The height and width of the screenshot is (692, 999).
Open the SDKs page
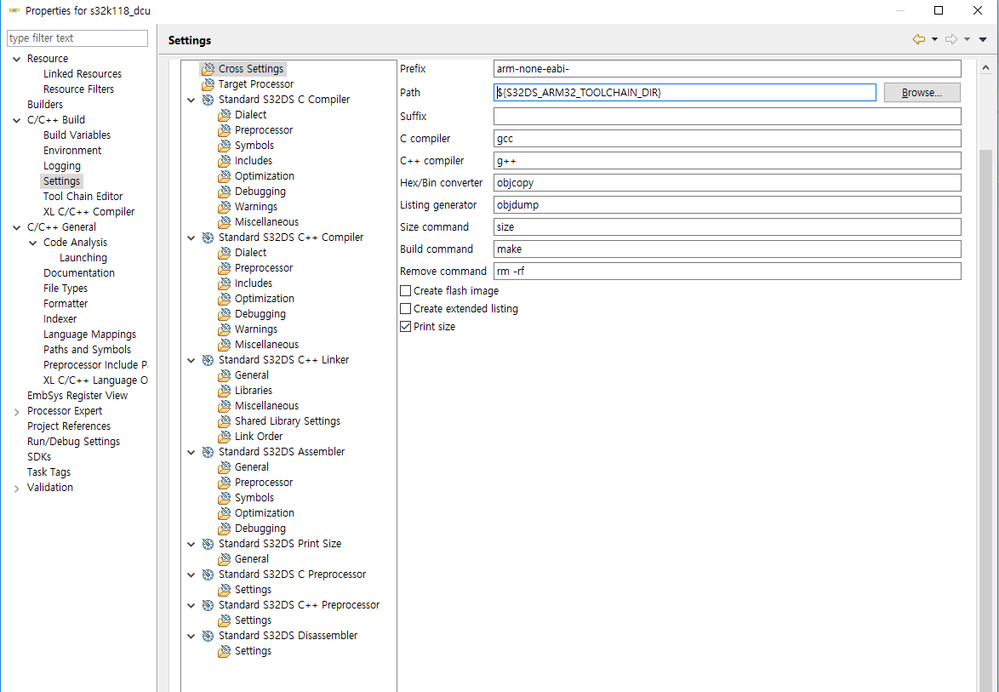click(x=39, y=457)
